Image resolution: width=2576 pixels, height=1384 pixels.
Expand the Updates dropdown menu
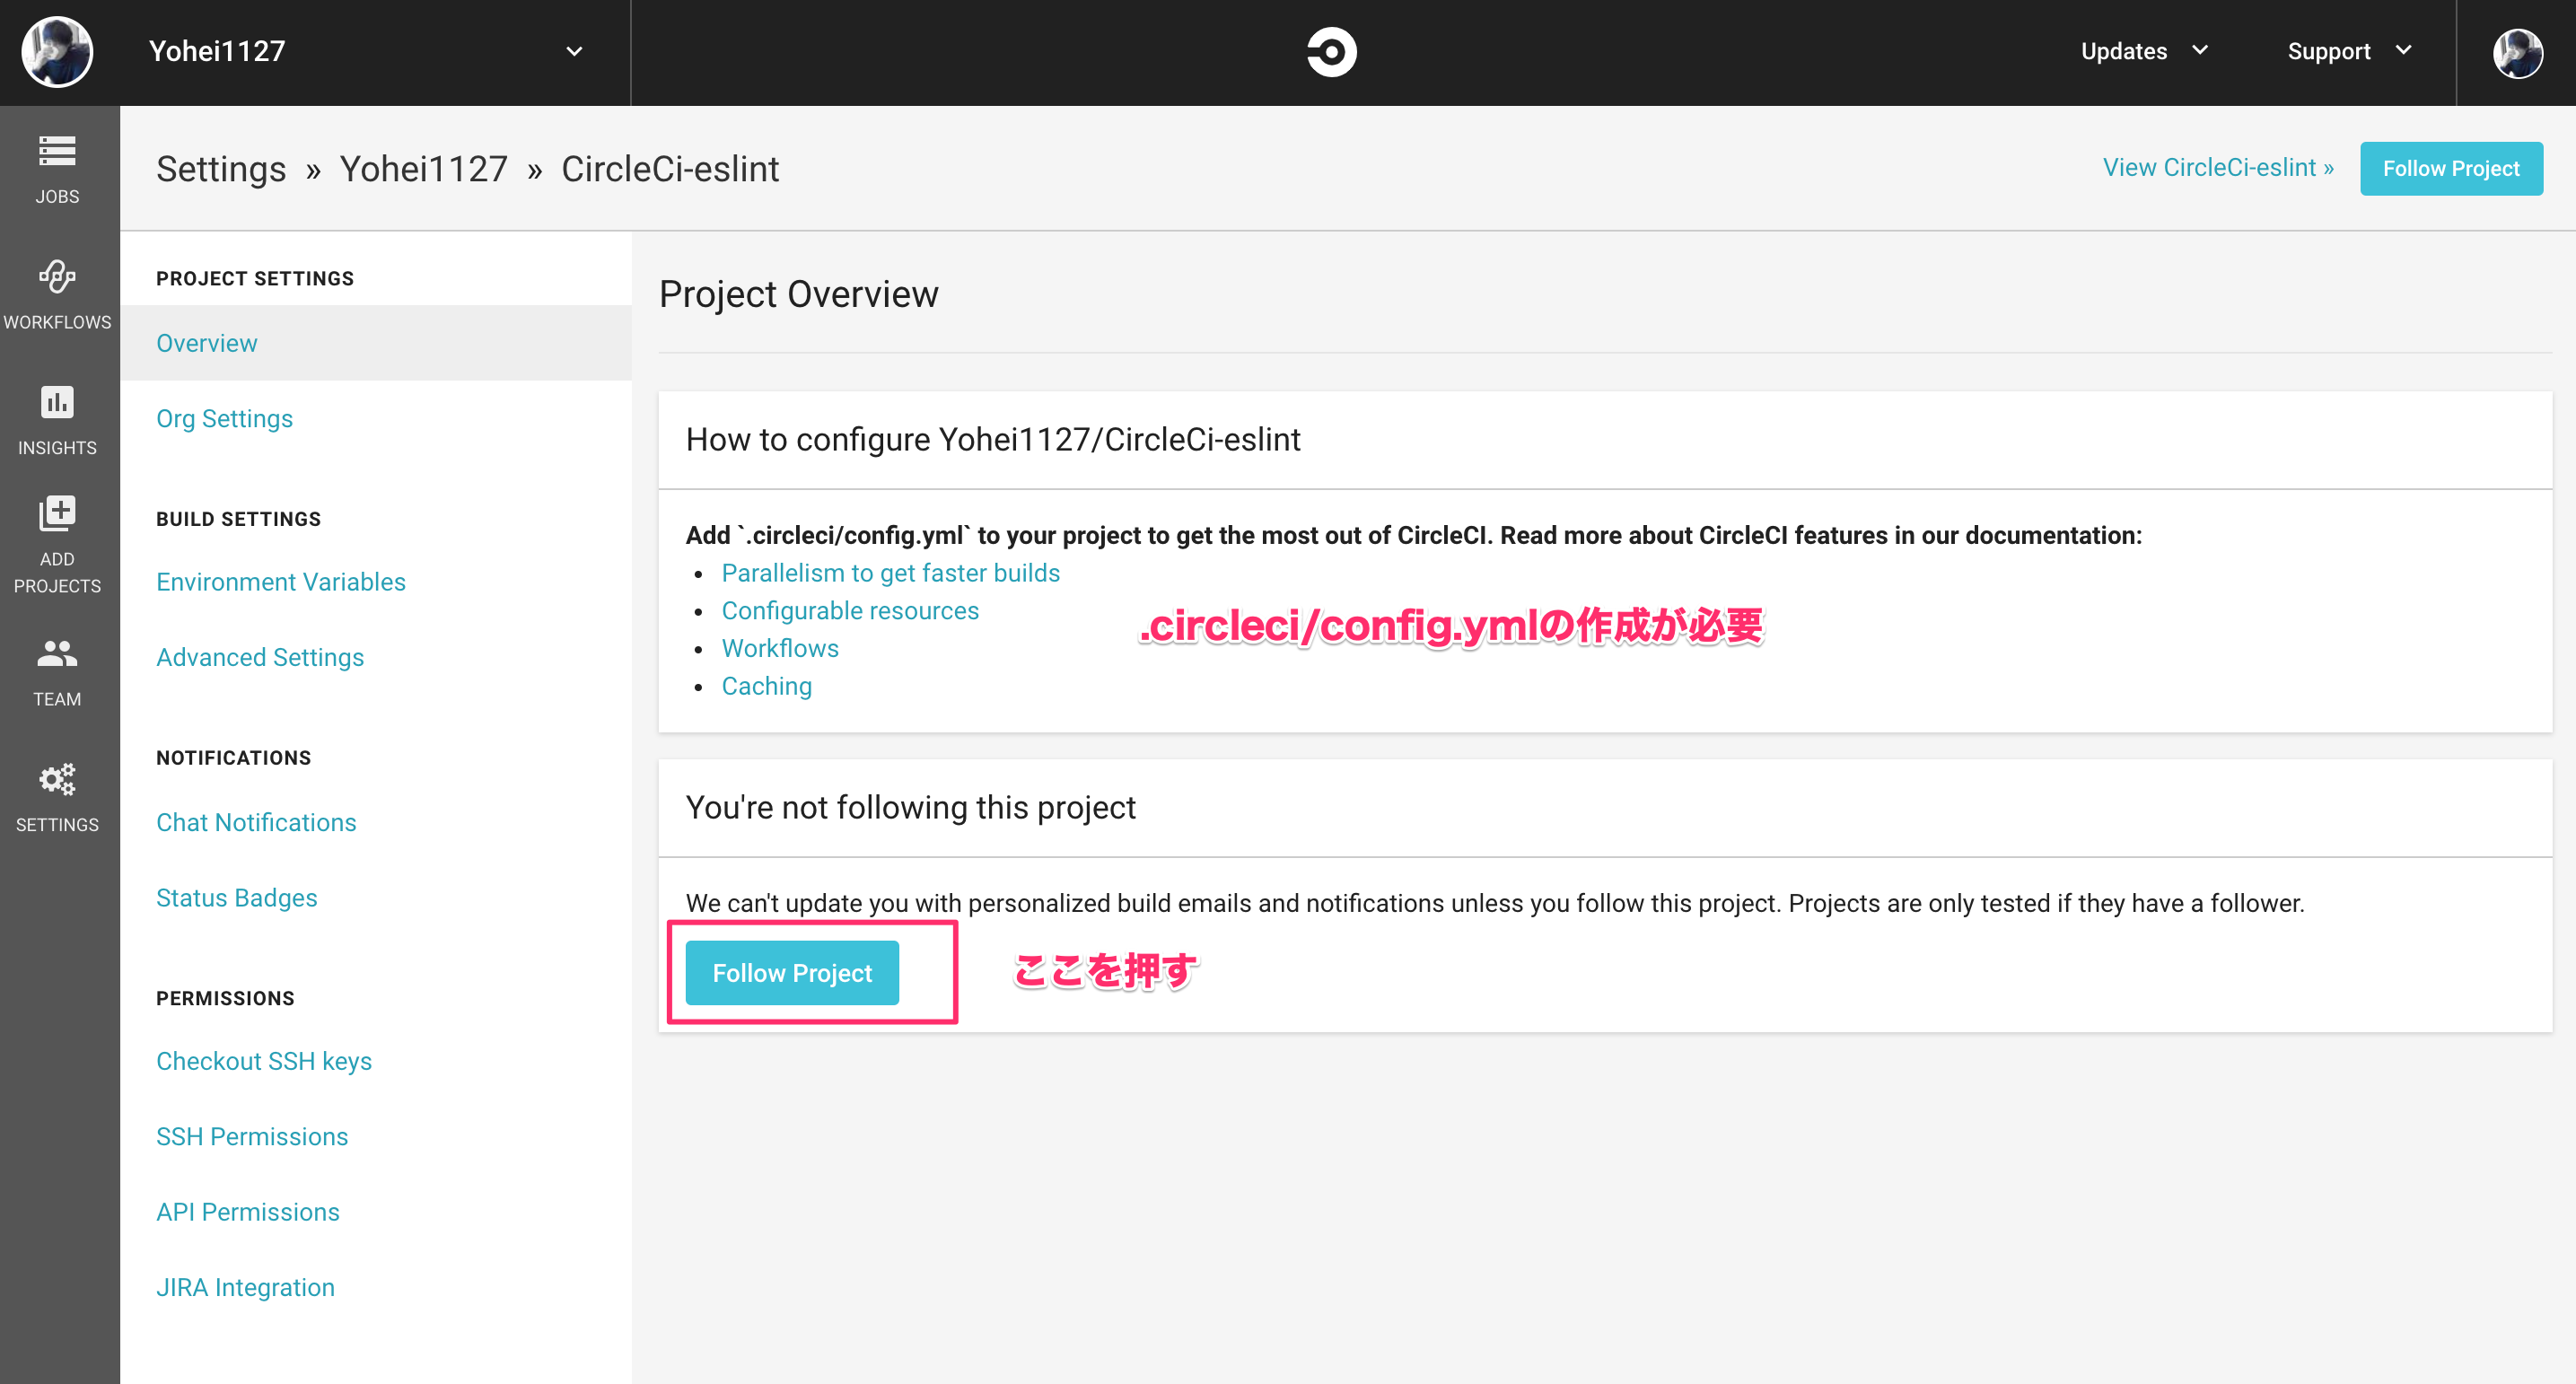pos(2143,52)
